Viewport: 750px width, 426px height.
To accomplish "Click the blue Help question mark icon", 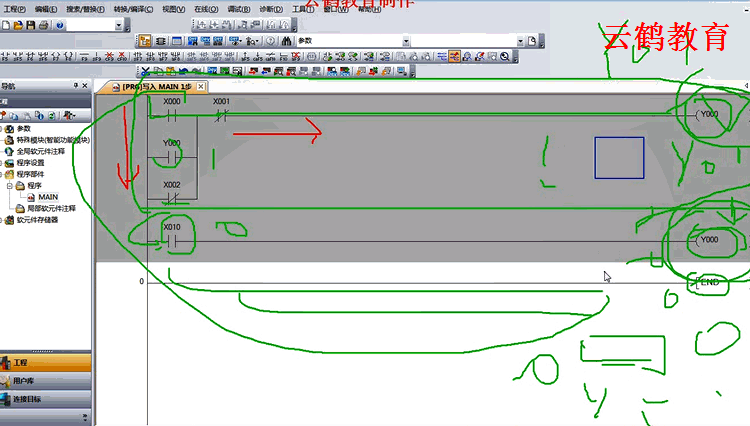I will (x=60, y=25).
